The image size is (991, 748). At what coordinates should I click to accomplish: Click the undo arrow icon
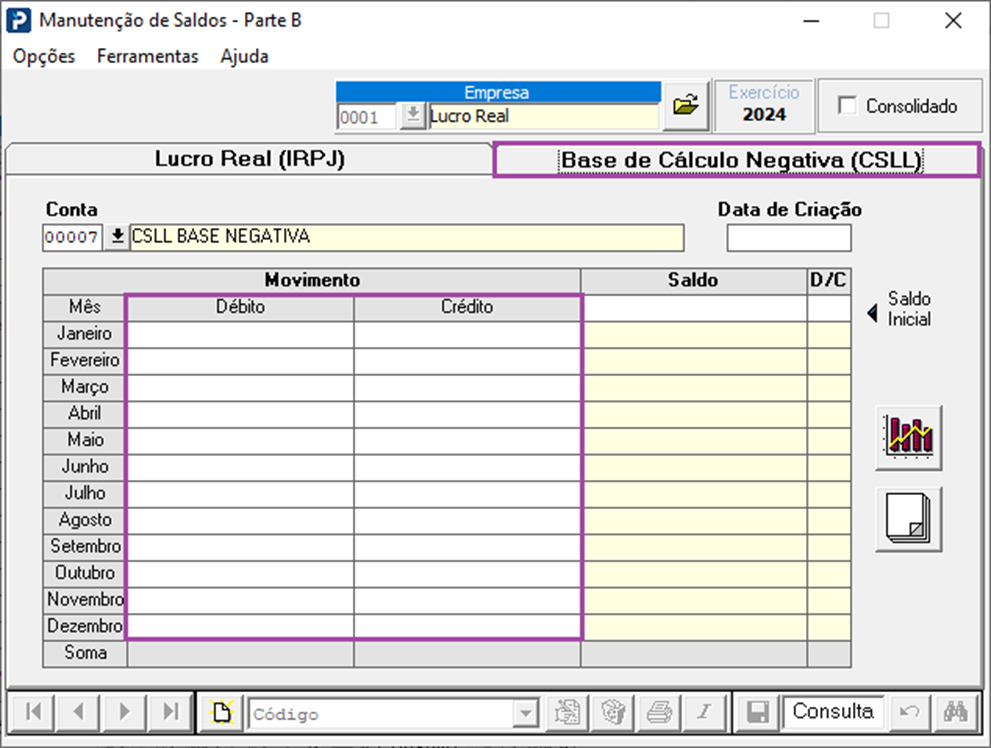tap(909, 713)
